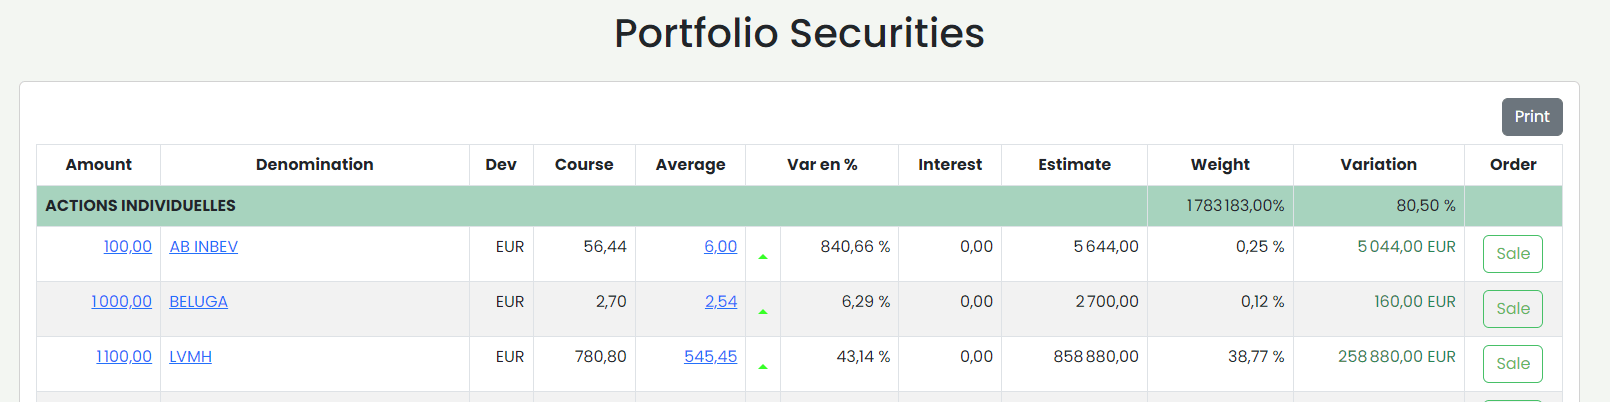Open LVMH average price 545,45
The height and width of the screenshot is (402, 1610).
(x=710, y=357)
